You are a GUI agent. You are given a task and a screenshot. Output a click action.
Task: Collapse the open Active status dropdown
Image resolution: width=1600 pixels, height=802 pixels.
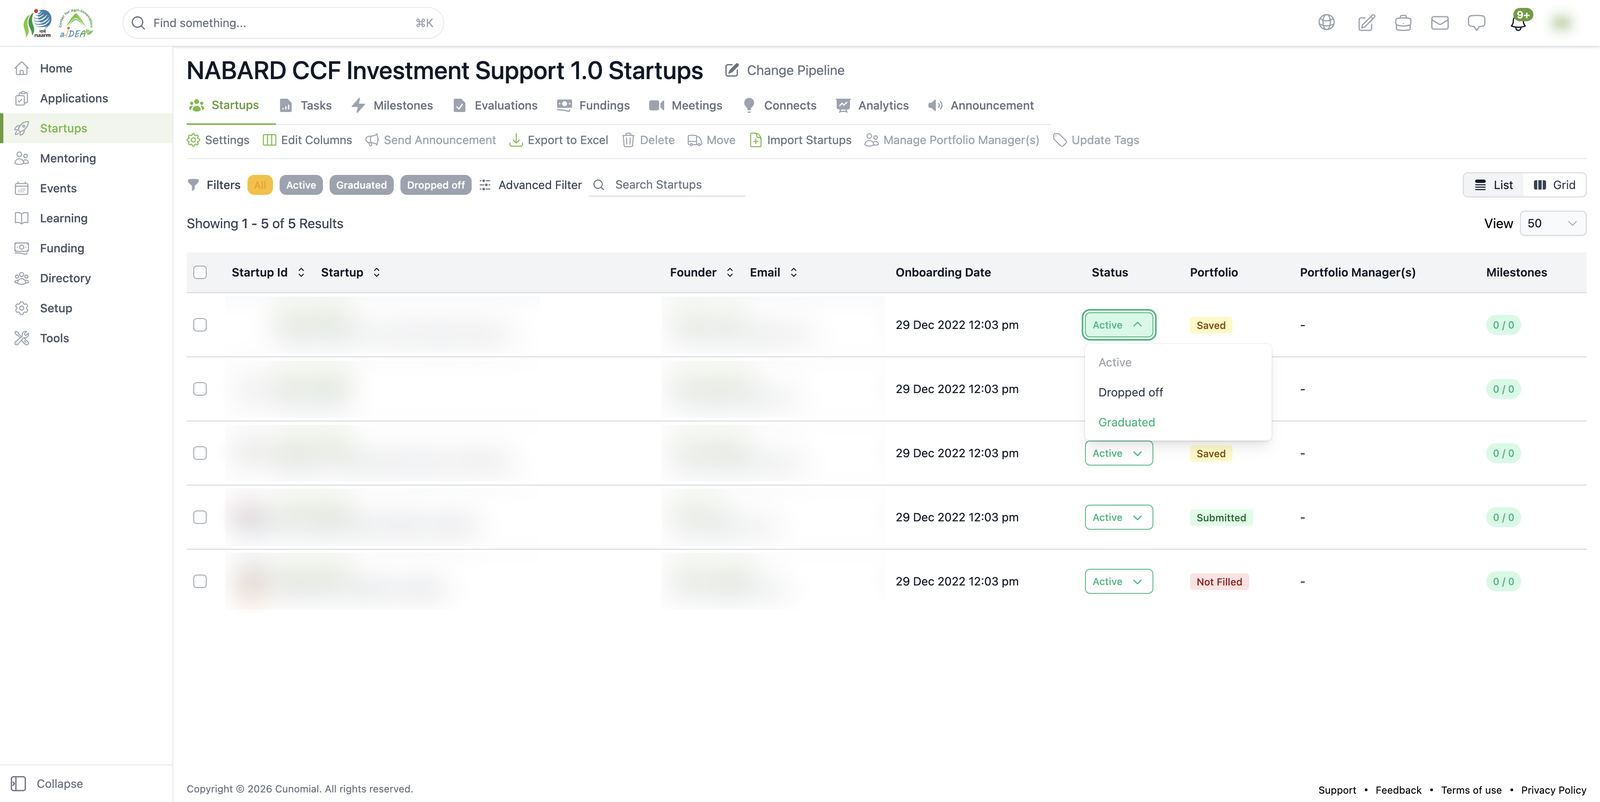tap(1119, 325)
